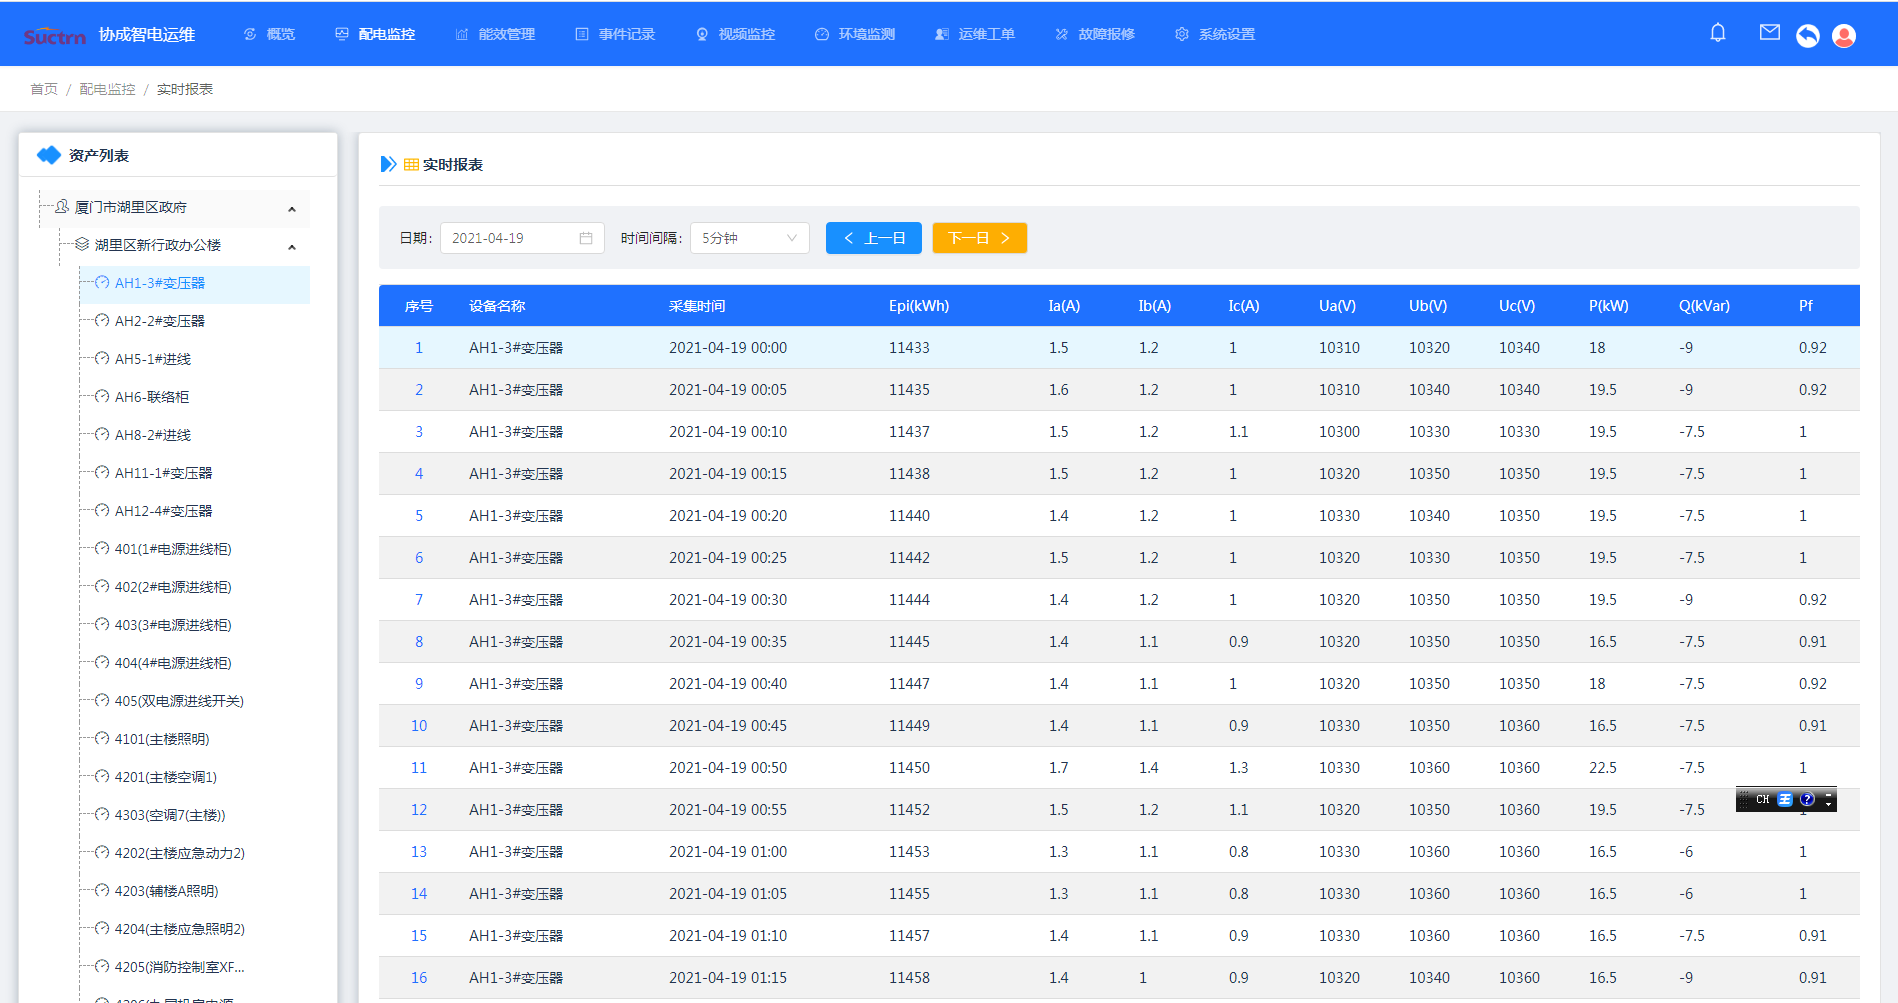Open the 能效管理 menu
This screenshot has height=1003, width=1898.
click(495, 34)
